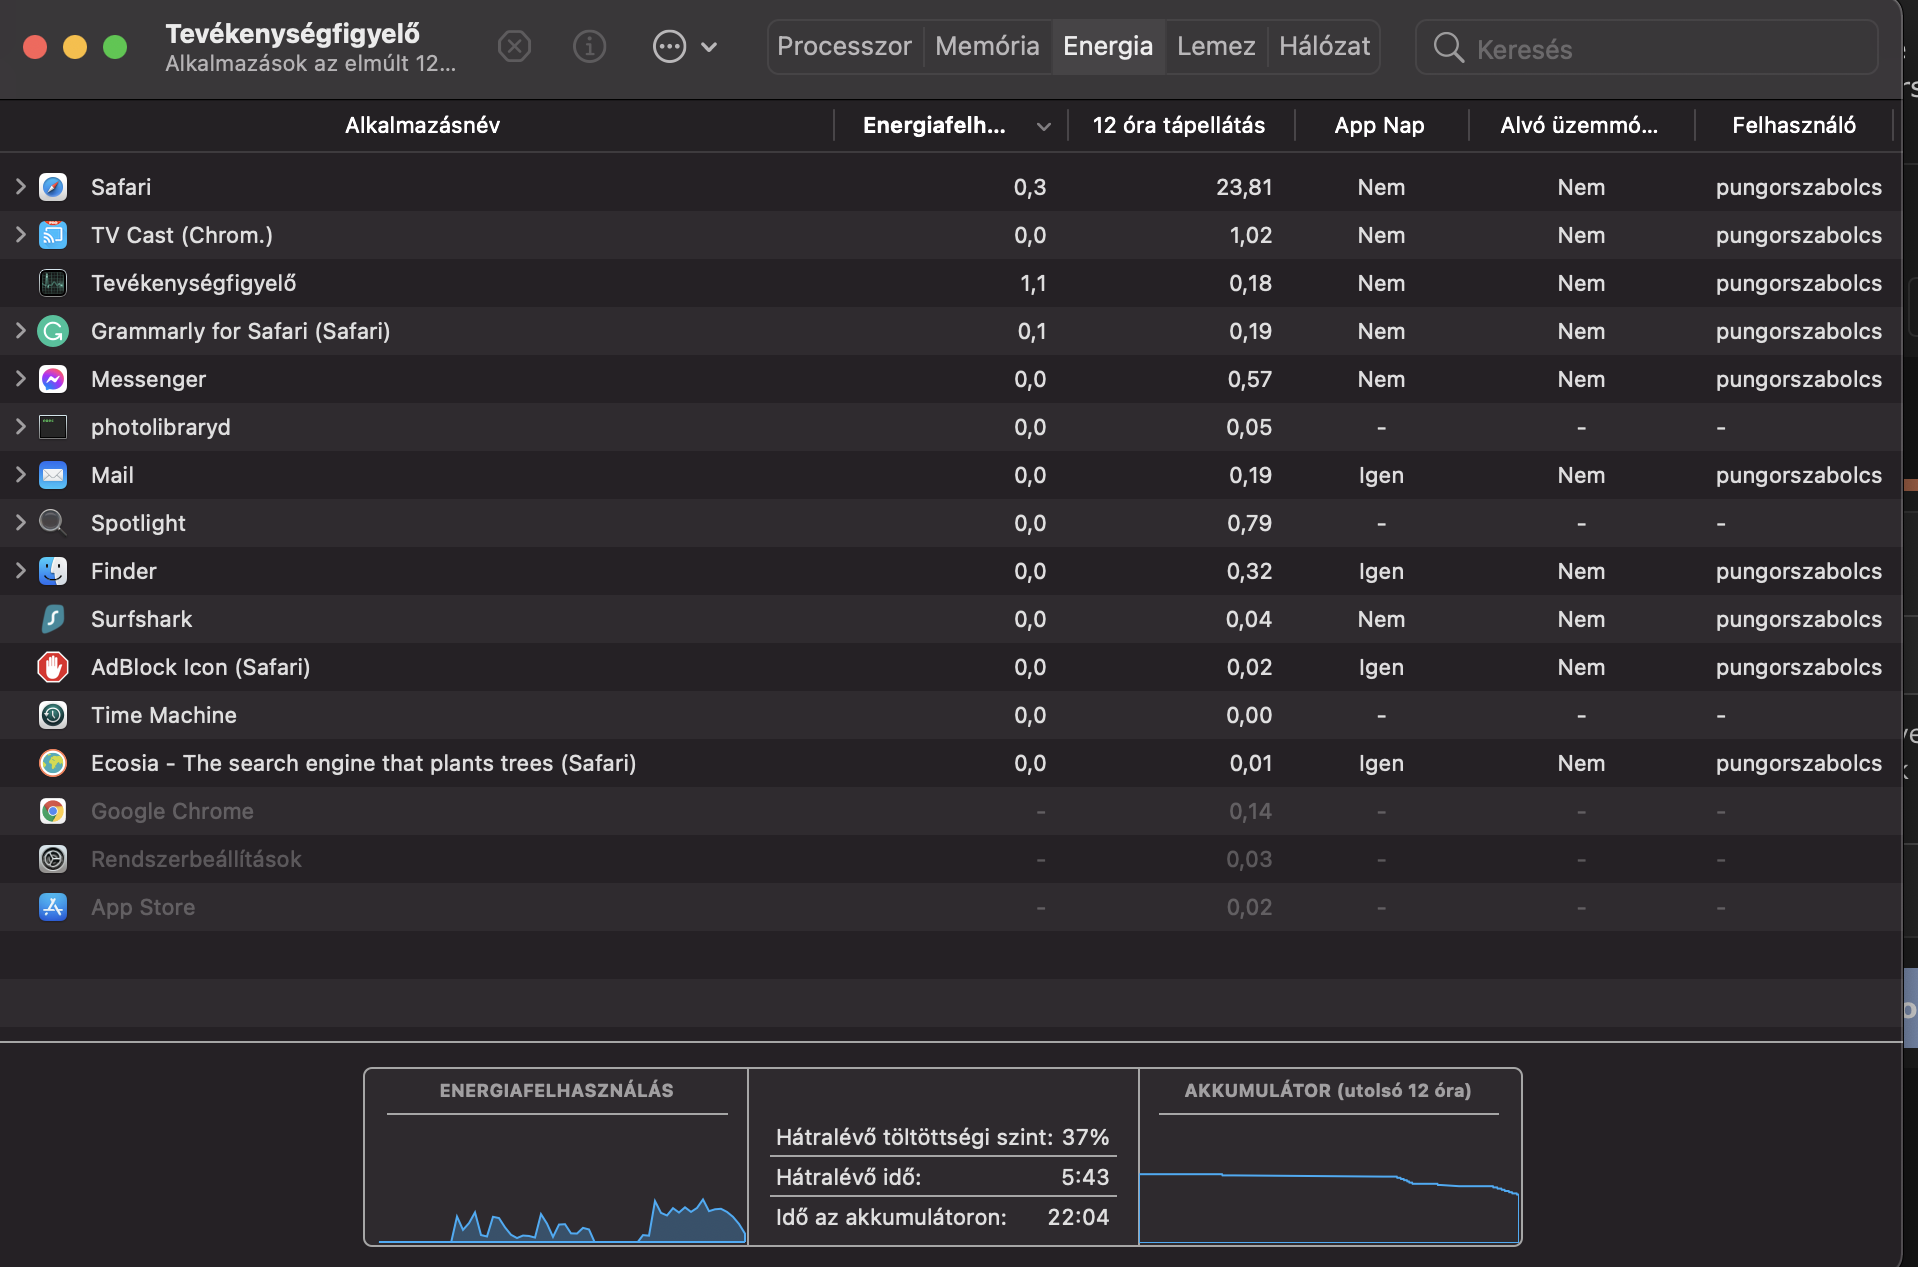1918x1267 pixels.
Task: Click the stop process X icon
Action: 514,46
